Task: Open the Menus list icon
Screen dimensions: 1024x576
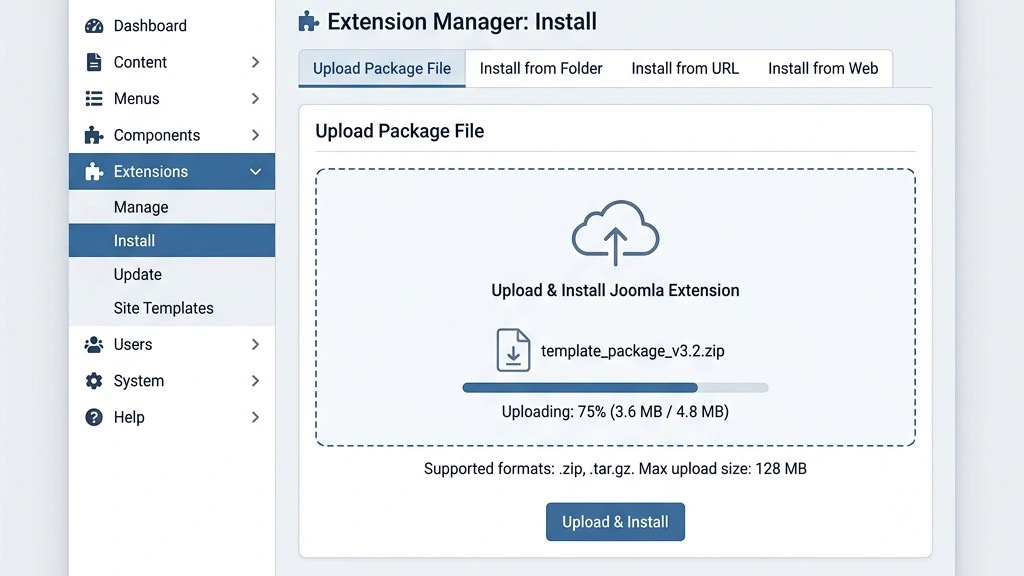Action: click(x=94, y=98)
